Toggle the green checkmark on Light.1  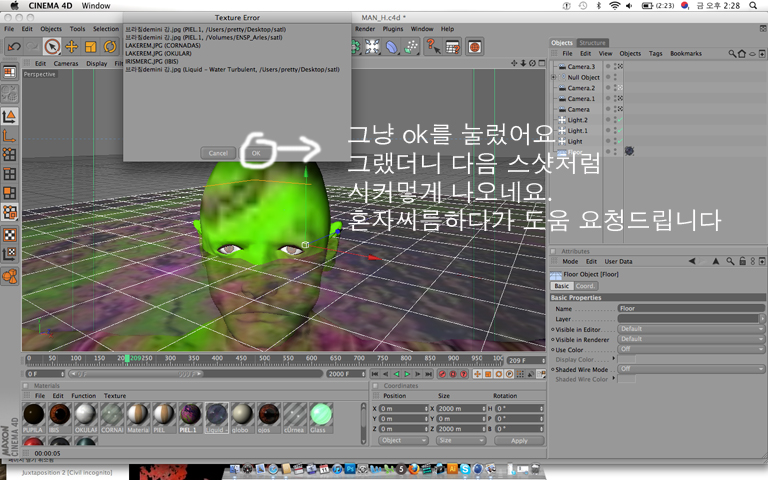click(x=620, y=130)
